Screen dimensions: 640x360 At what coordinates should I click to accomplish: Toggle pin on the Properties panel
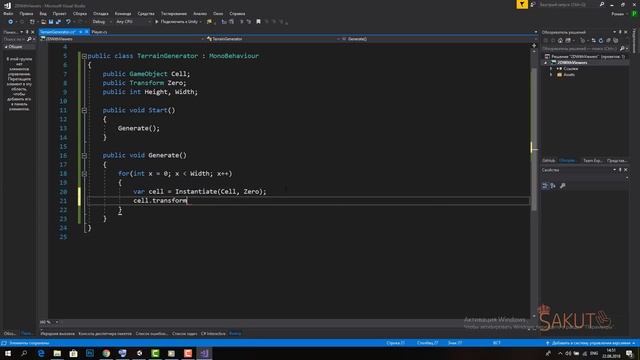point(620,170)
